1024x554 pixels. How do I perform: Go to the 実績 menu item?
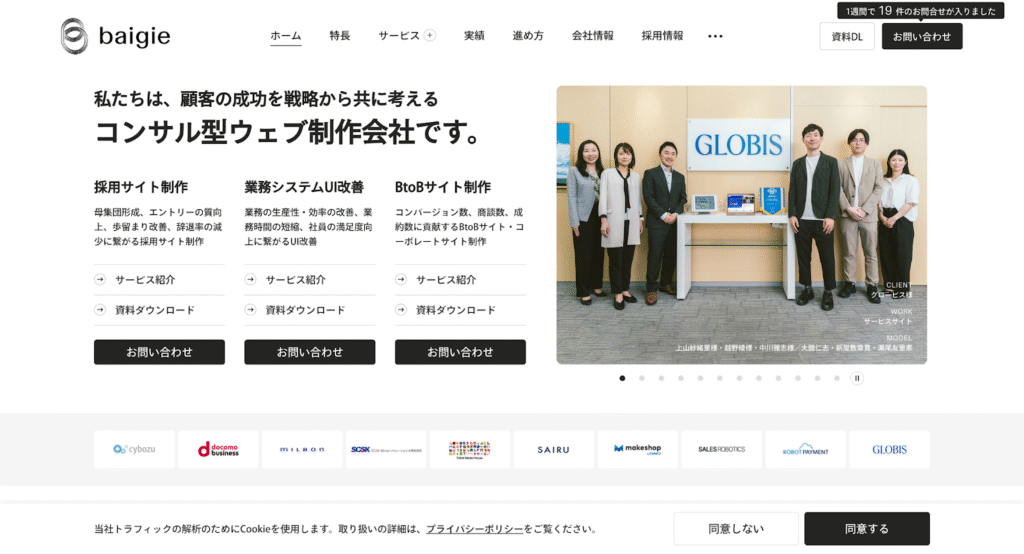[x=474, y=35]
